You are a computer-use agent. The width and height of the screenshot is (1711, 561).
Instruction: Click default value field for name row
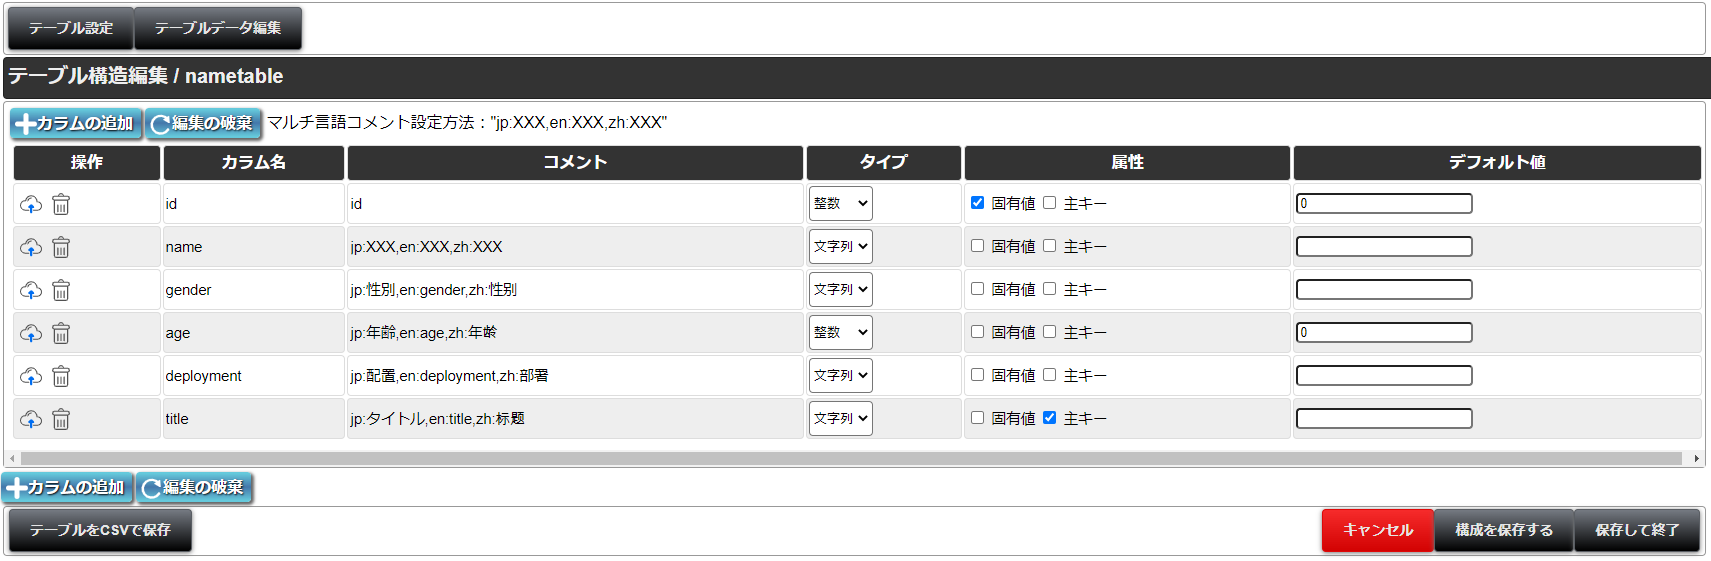click(1384, 246)
